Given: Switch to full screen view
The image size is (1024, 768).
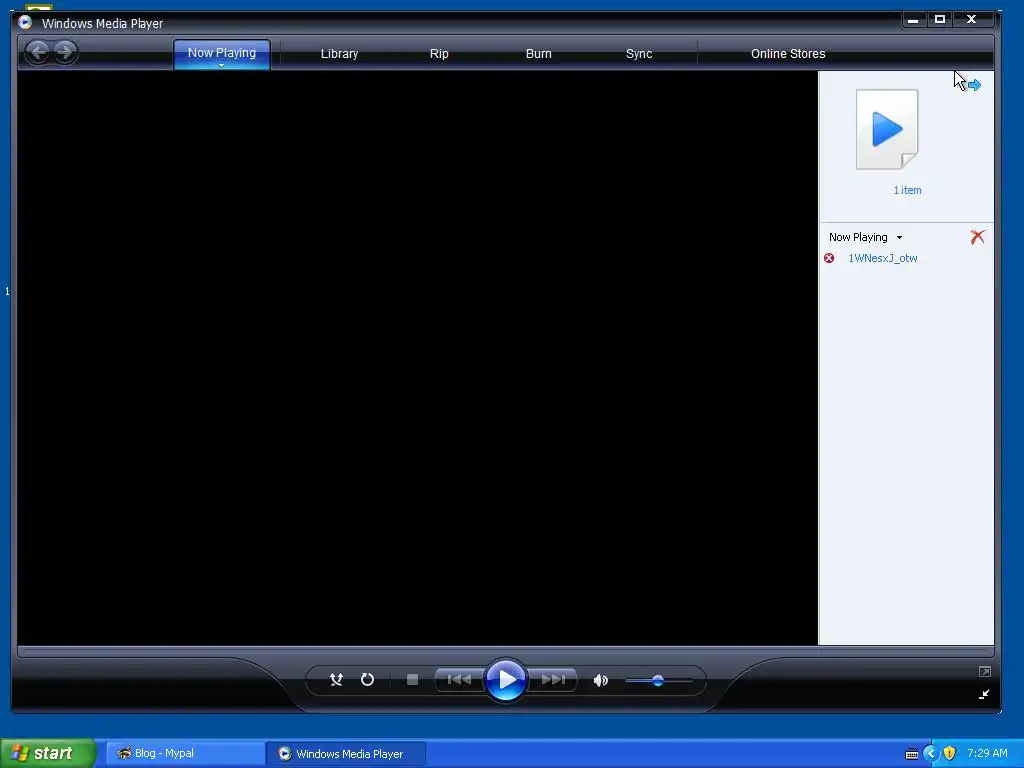Looking at the screenshot, I should point(985,671).
